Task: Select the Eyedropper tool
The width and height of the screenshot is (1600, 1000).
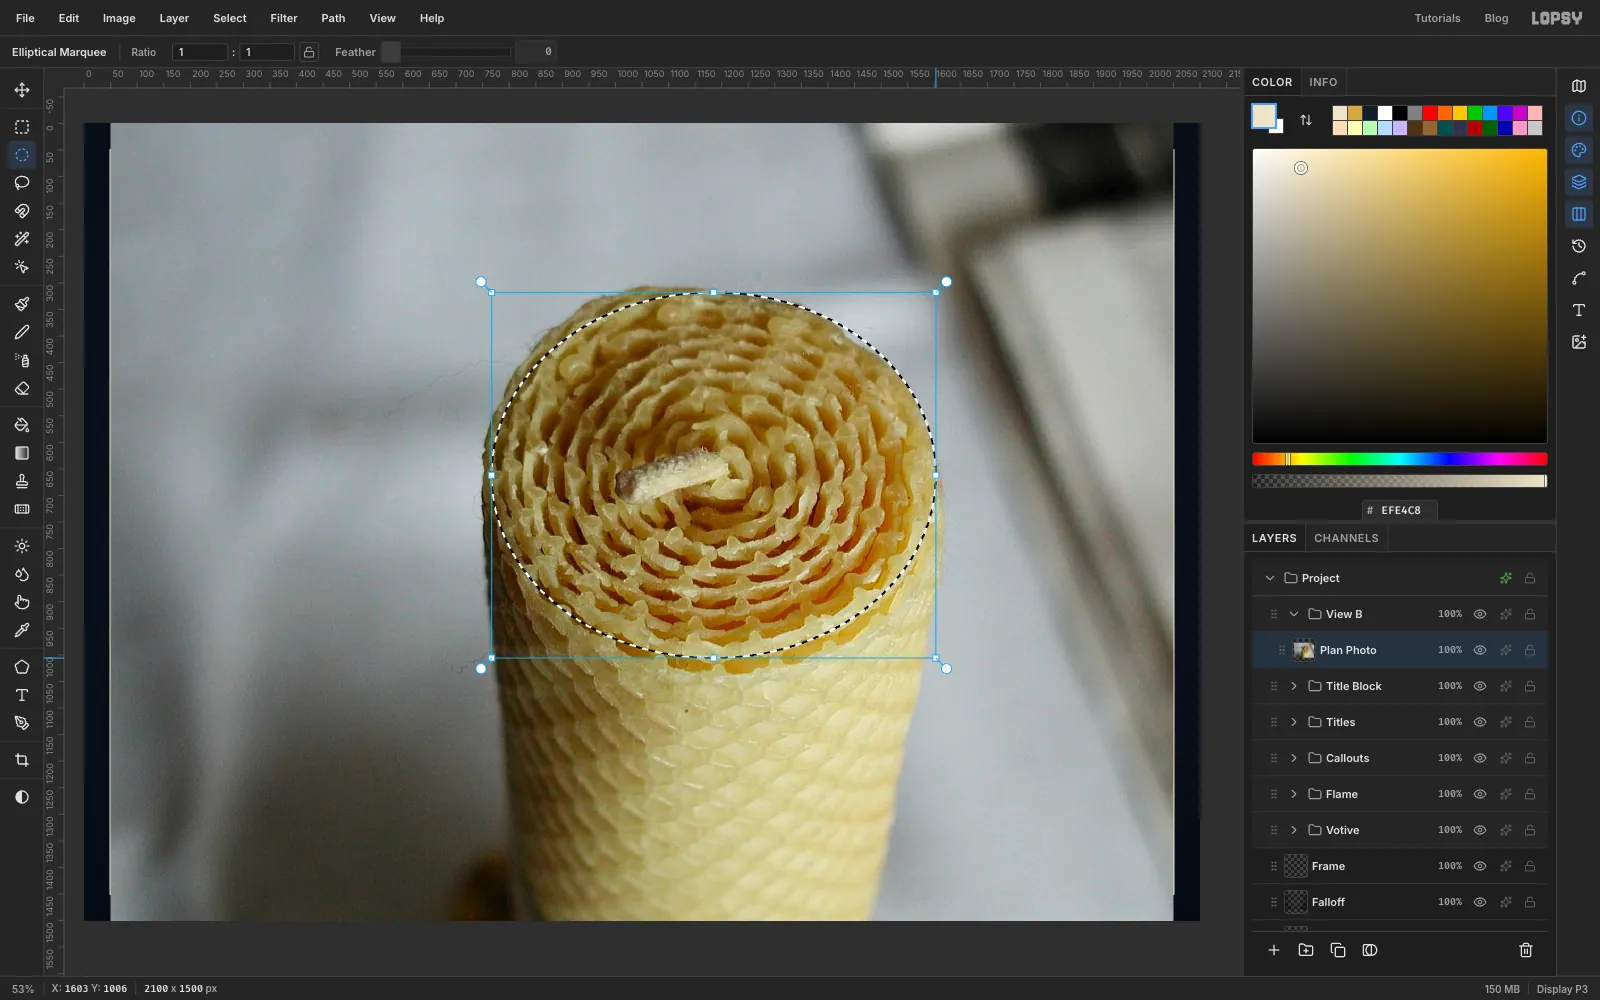Action: coord(22,630)
